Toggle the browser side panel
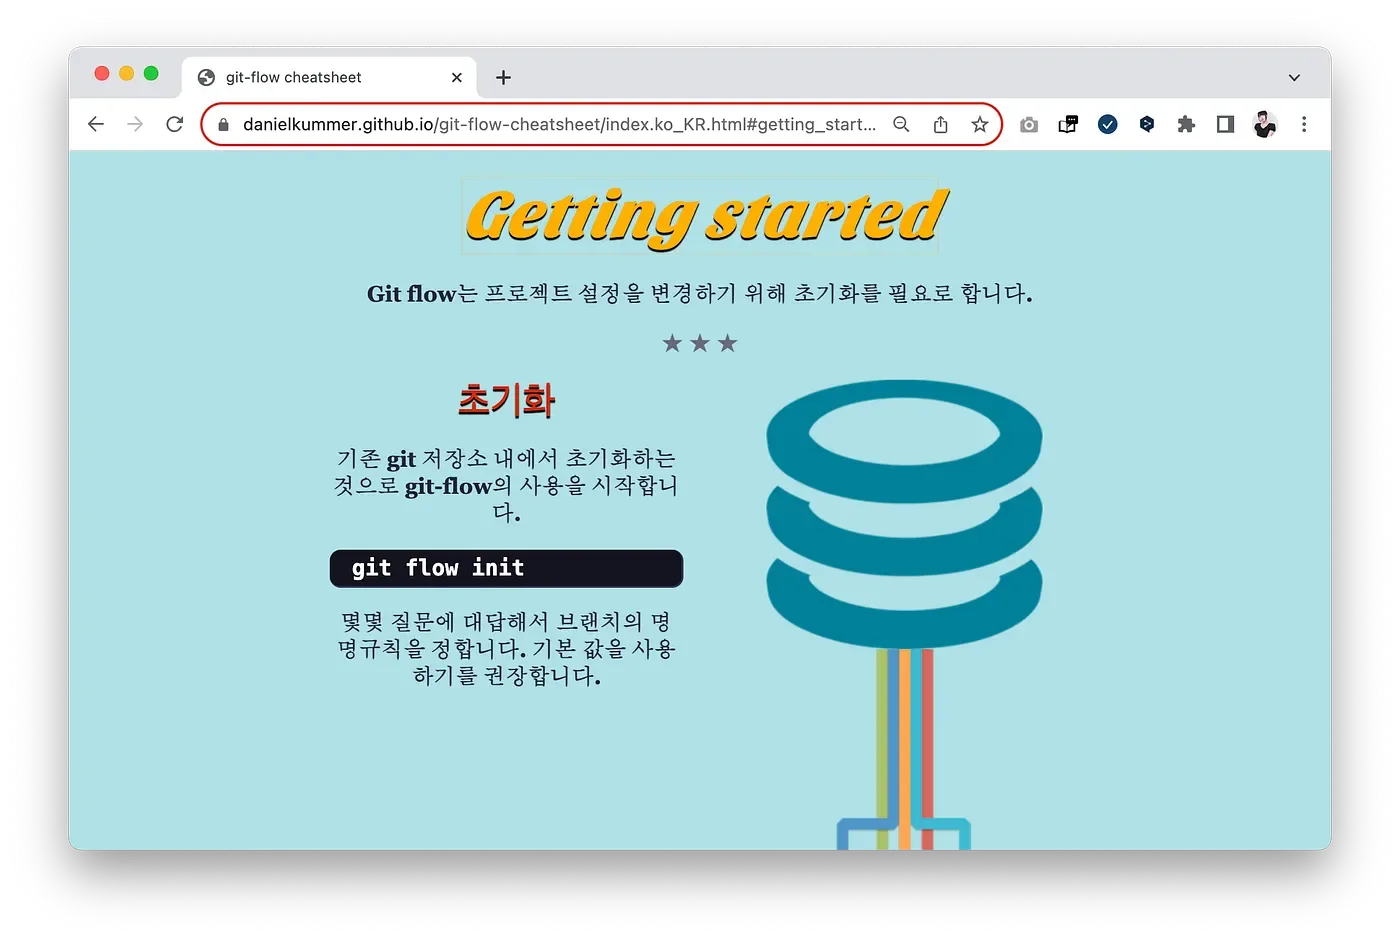This screenshot has height=941, width=1400. click(x=1225, y=124)
